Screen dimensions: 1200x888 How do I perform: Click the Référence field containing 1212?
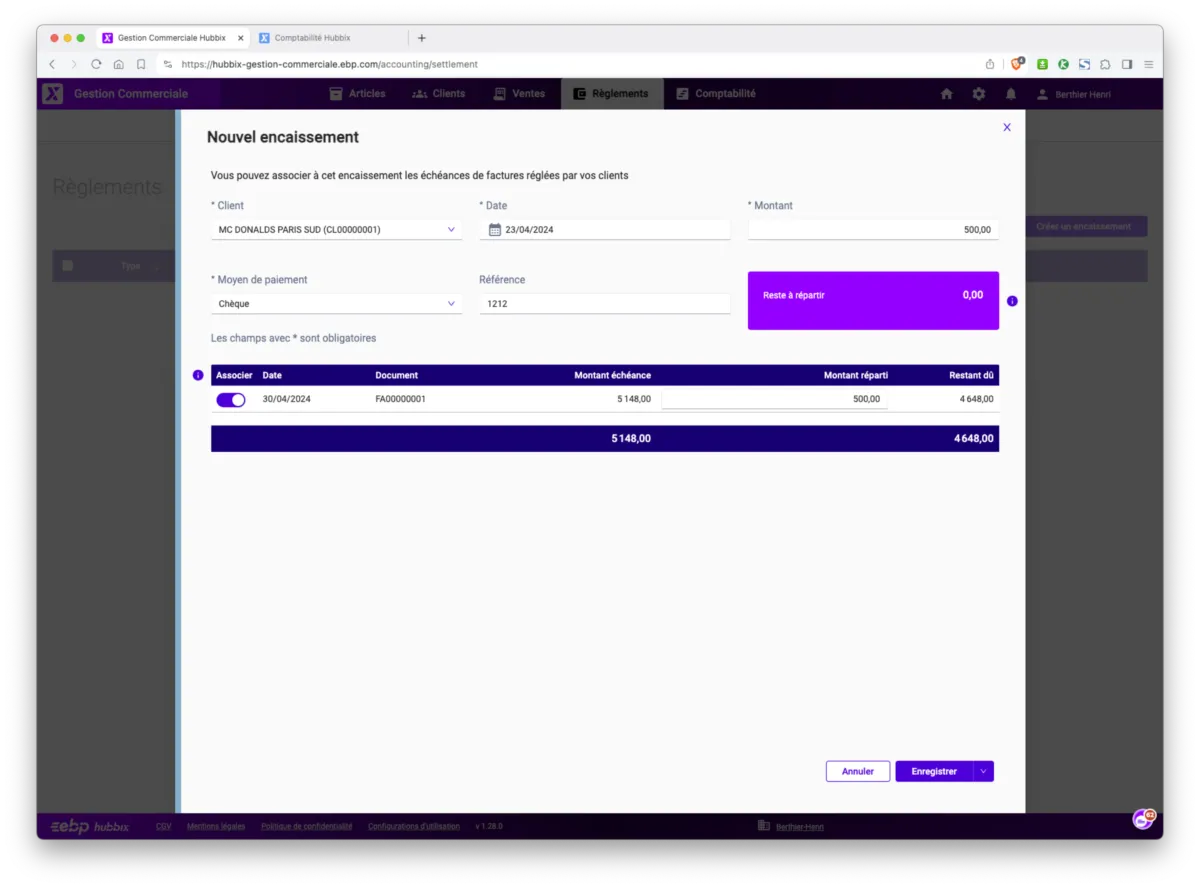coord(605,304)
